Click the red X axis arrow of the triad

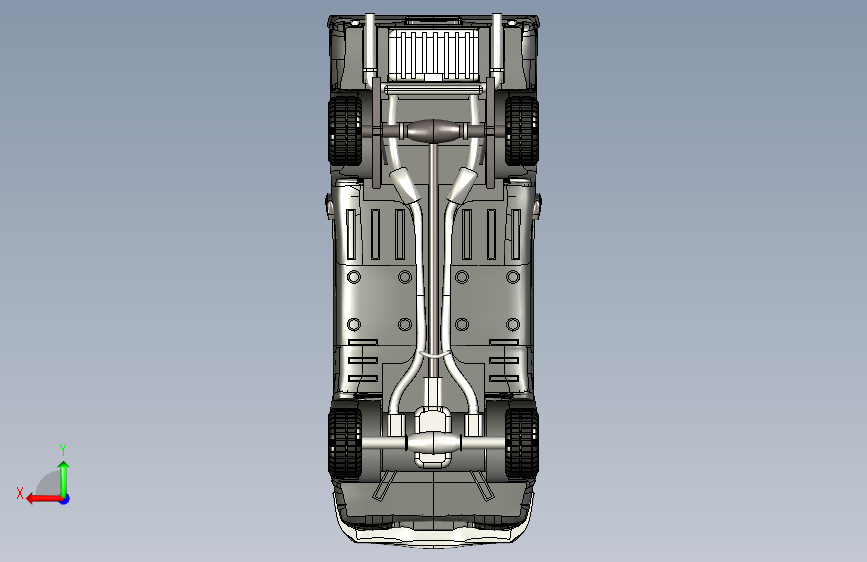pos(44,499)
